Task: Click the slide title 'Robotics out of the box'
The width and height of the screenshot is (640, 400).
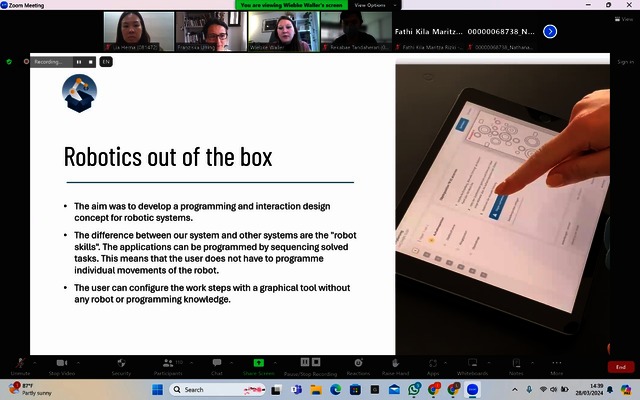Action: click(168, 157)
